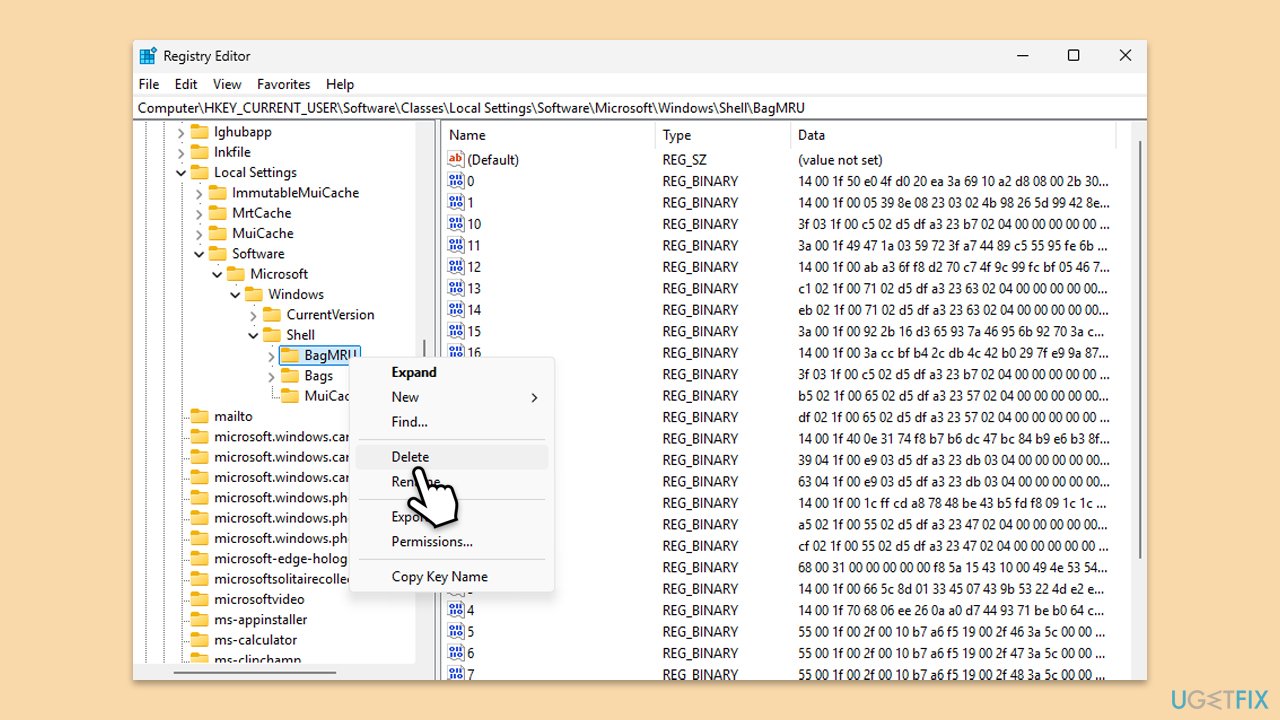Select Permissions... in the context menu
This screenshot has height=720, width=1280.
click(432, 541)
